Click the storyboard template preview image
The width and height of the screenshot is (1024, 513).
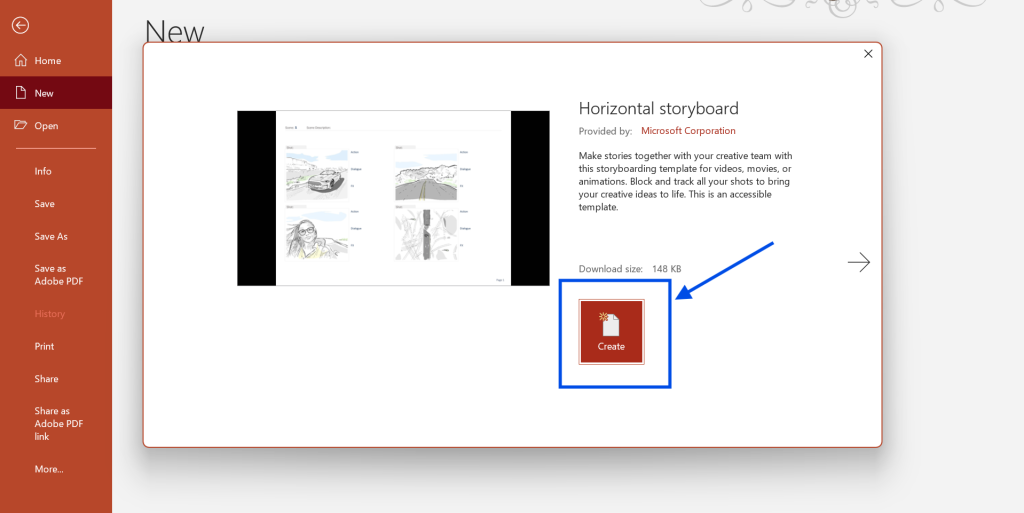[393, 198]
